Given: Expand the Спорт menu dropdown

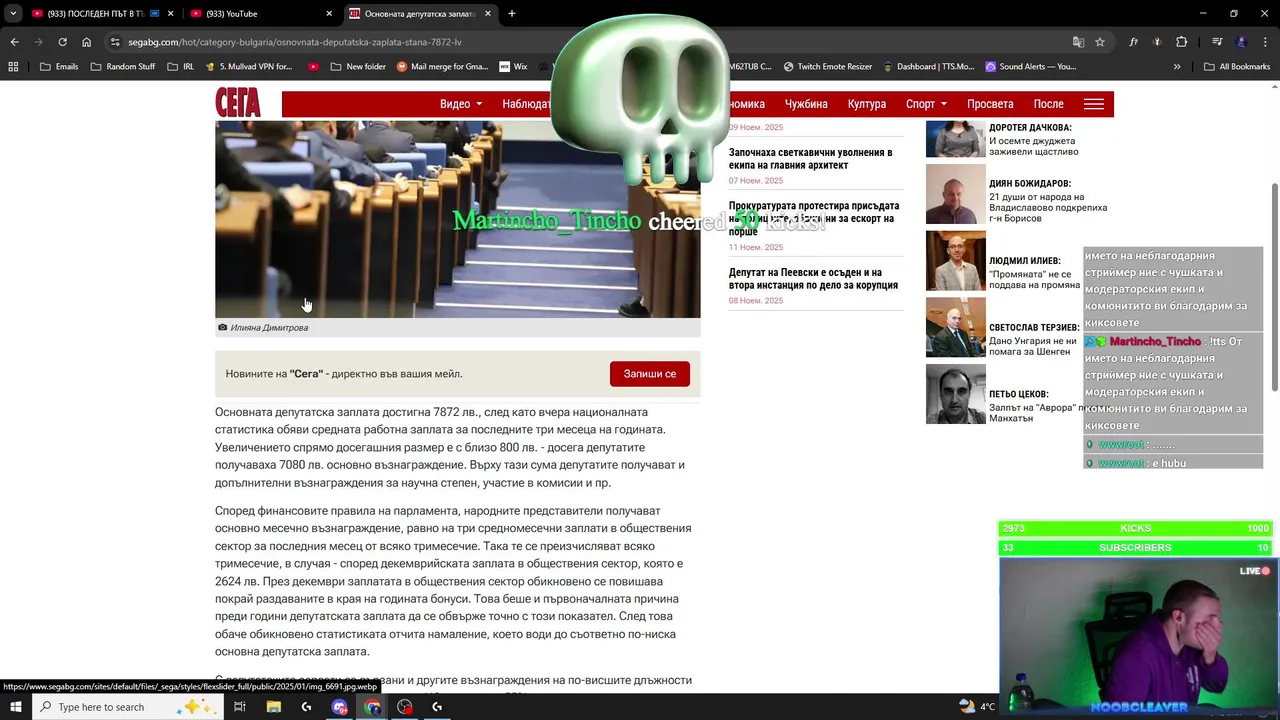Looking at the screenshot, I should (926, 104).
